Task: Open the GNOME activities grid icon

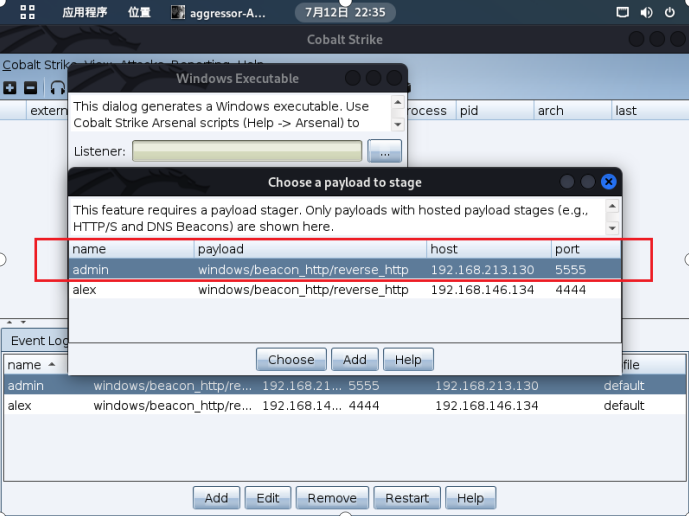Action: (x=27, y=12)
